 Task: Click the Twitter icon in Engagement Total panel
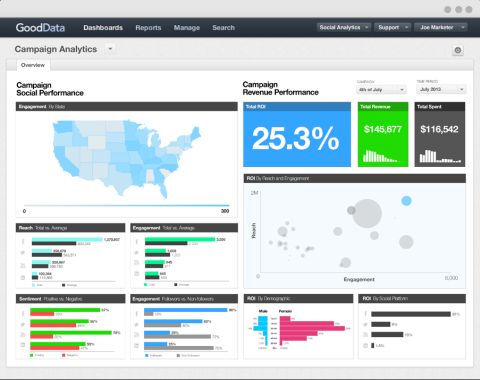click(137, 253)
